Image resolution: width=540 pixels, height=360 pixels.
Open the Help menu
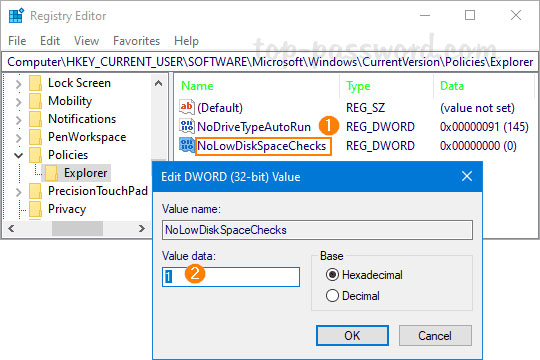[x=186, y=41]
